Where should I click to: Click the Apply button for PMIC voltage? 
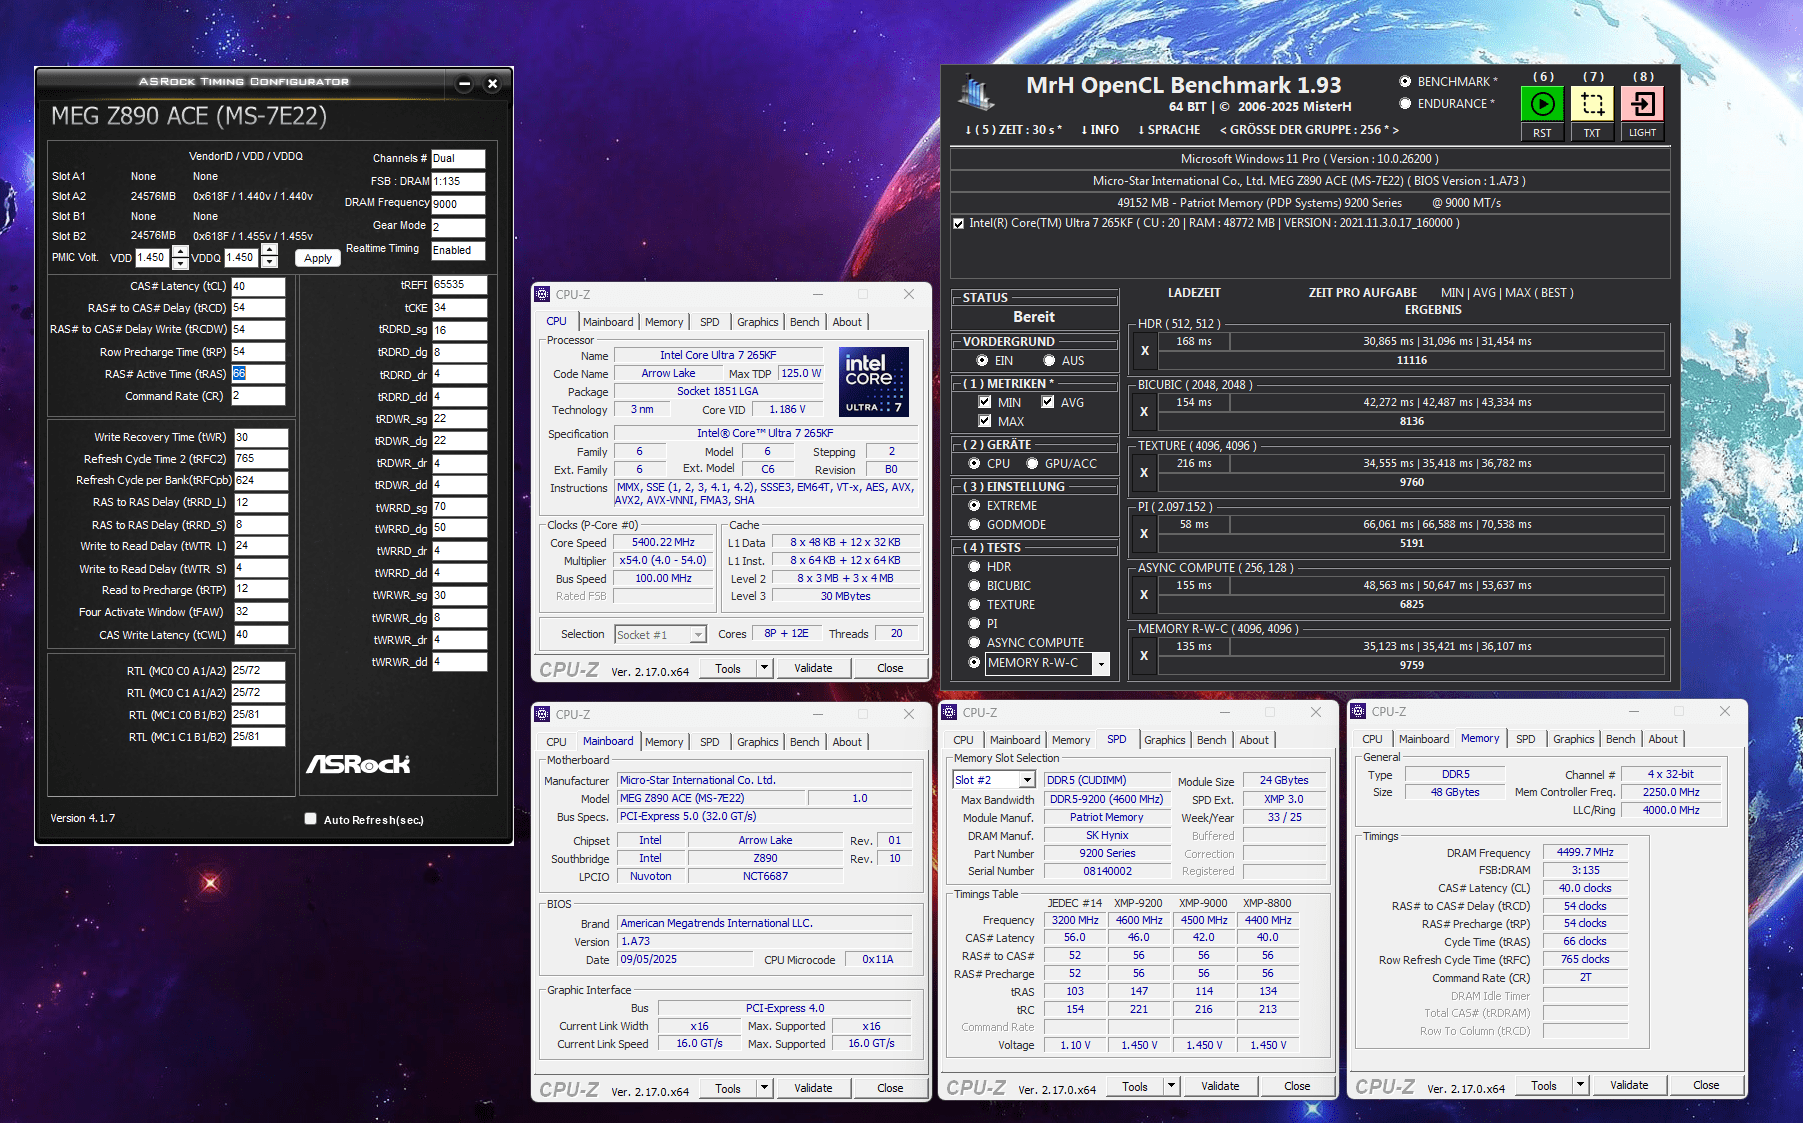[317, 257]
